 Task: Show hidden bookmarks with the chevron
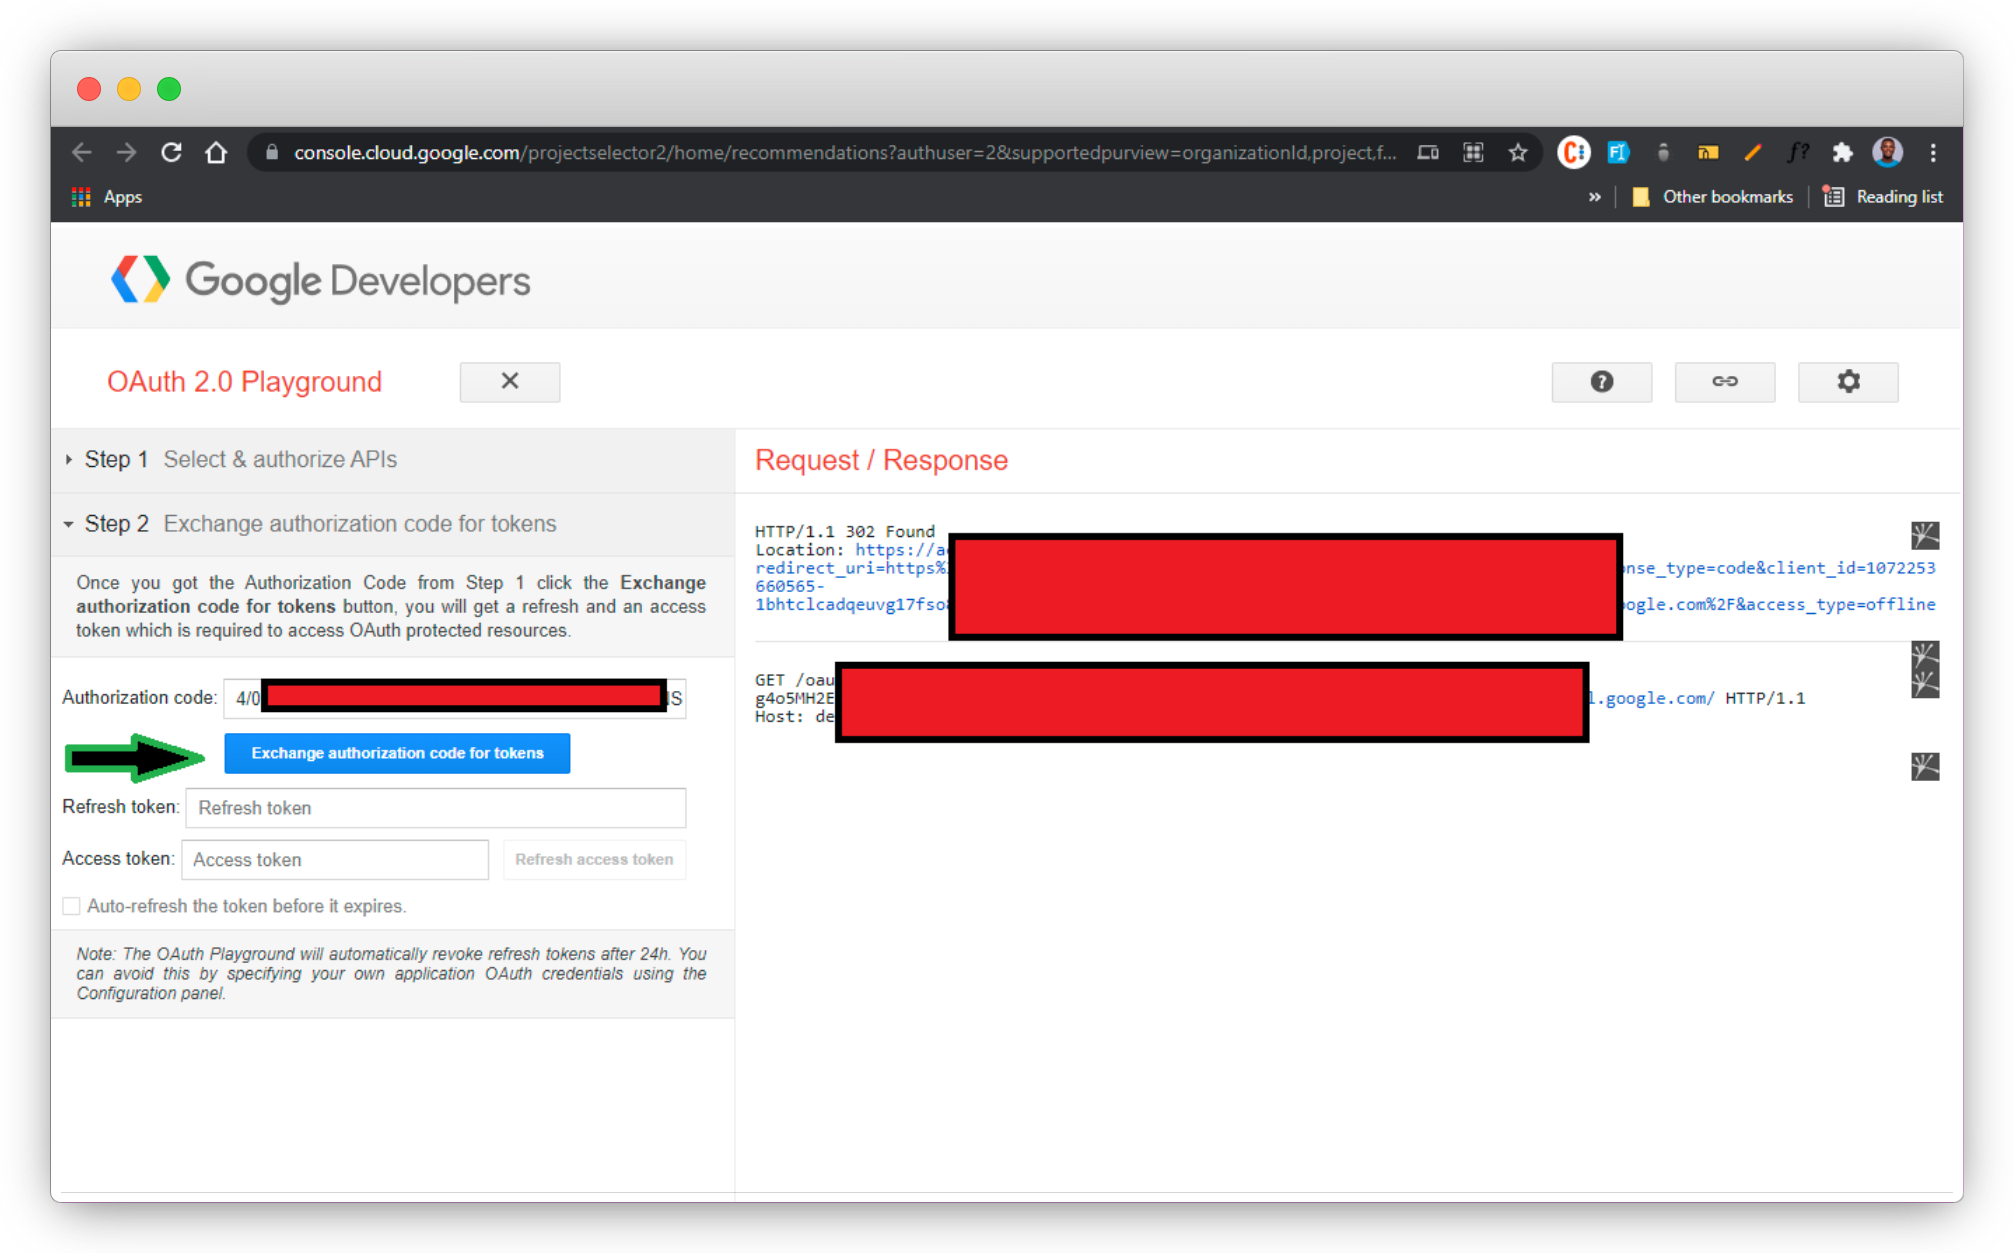(1594, 197)
